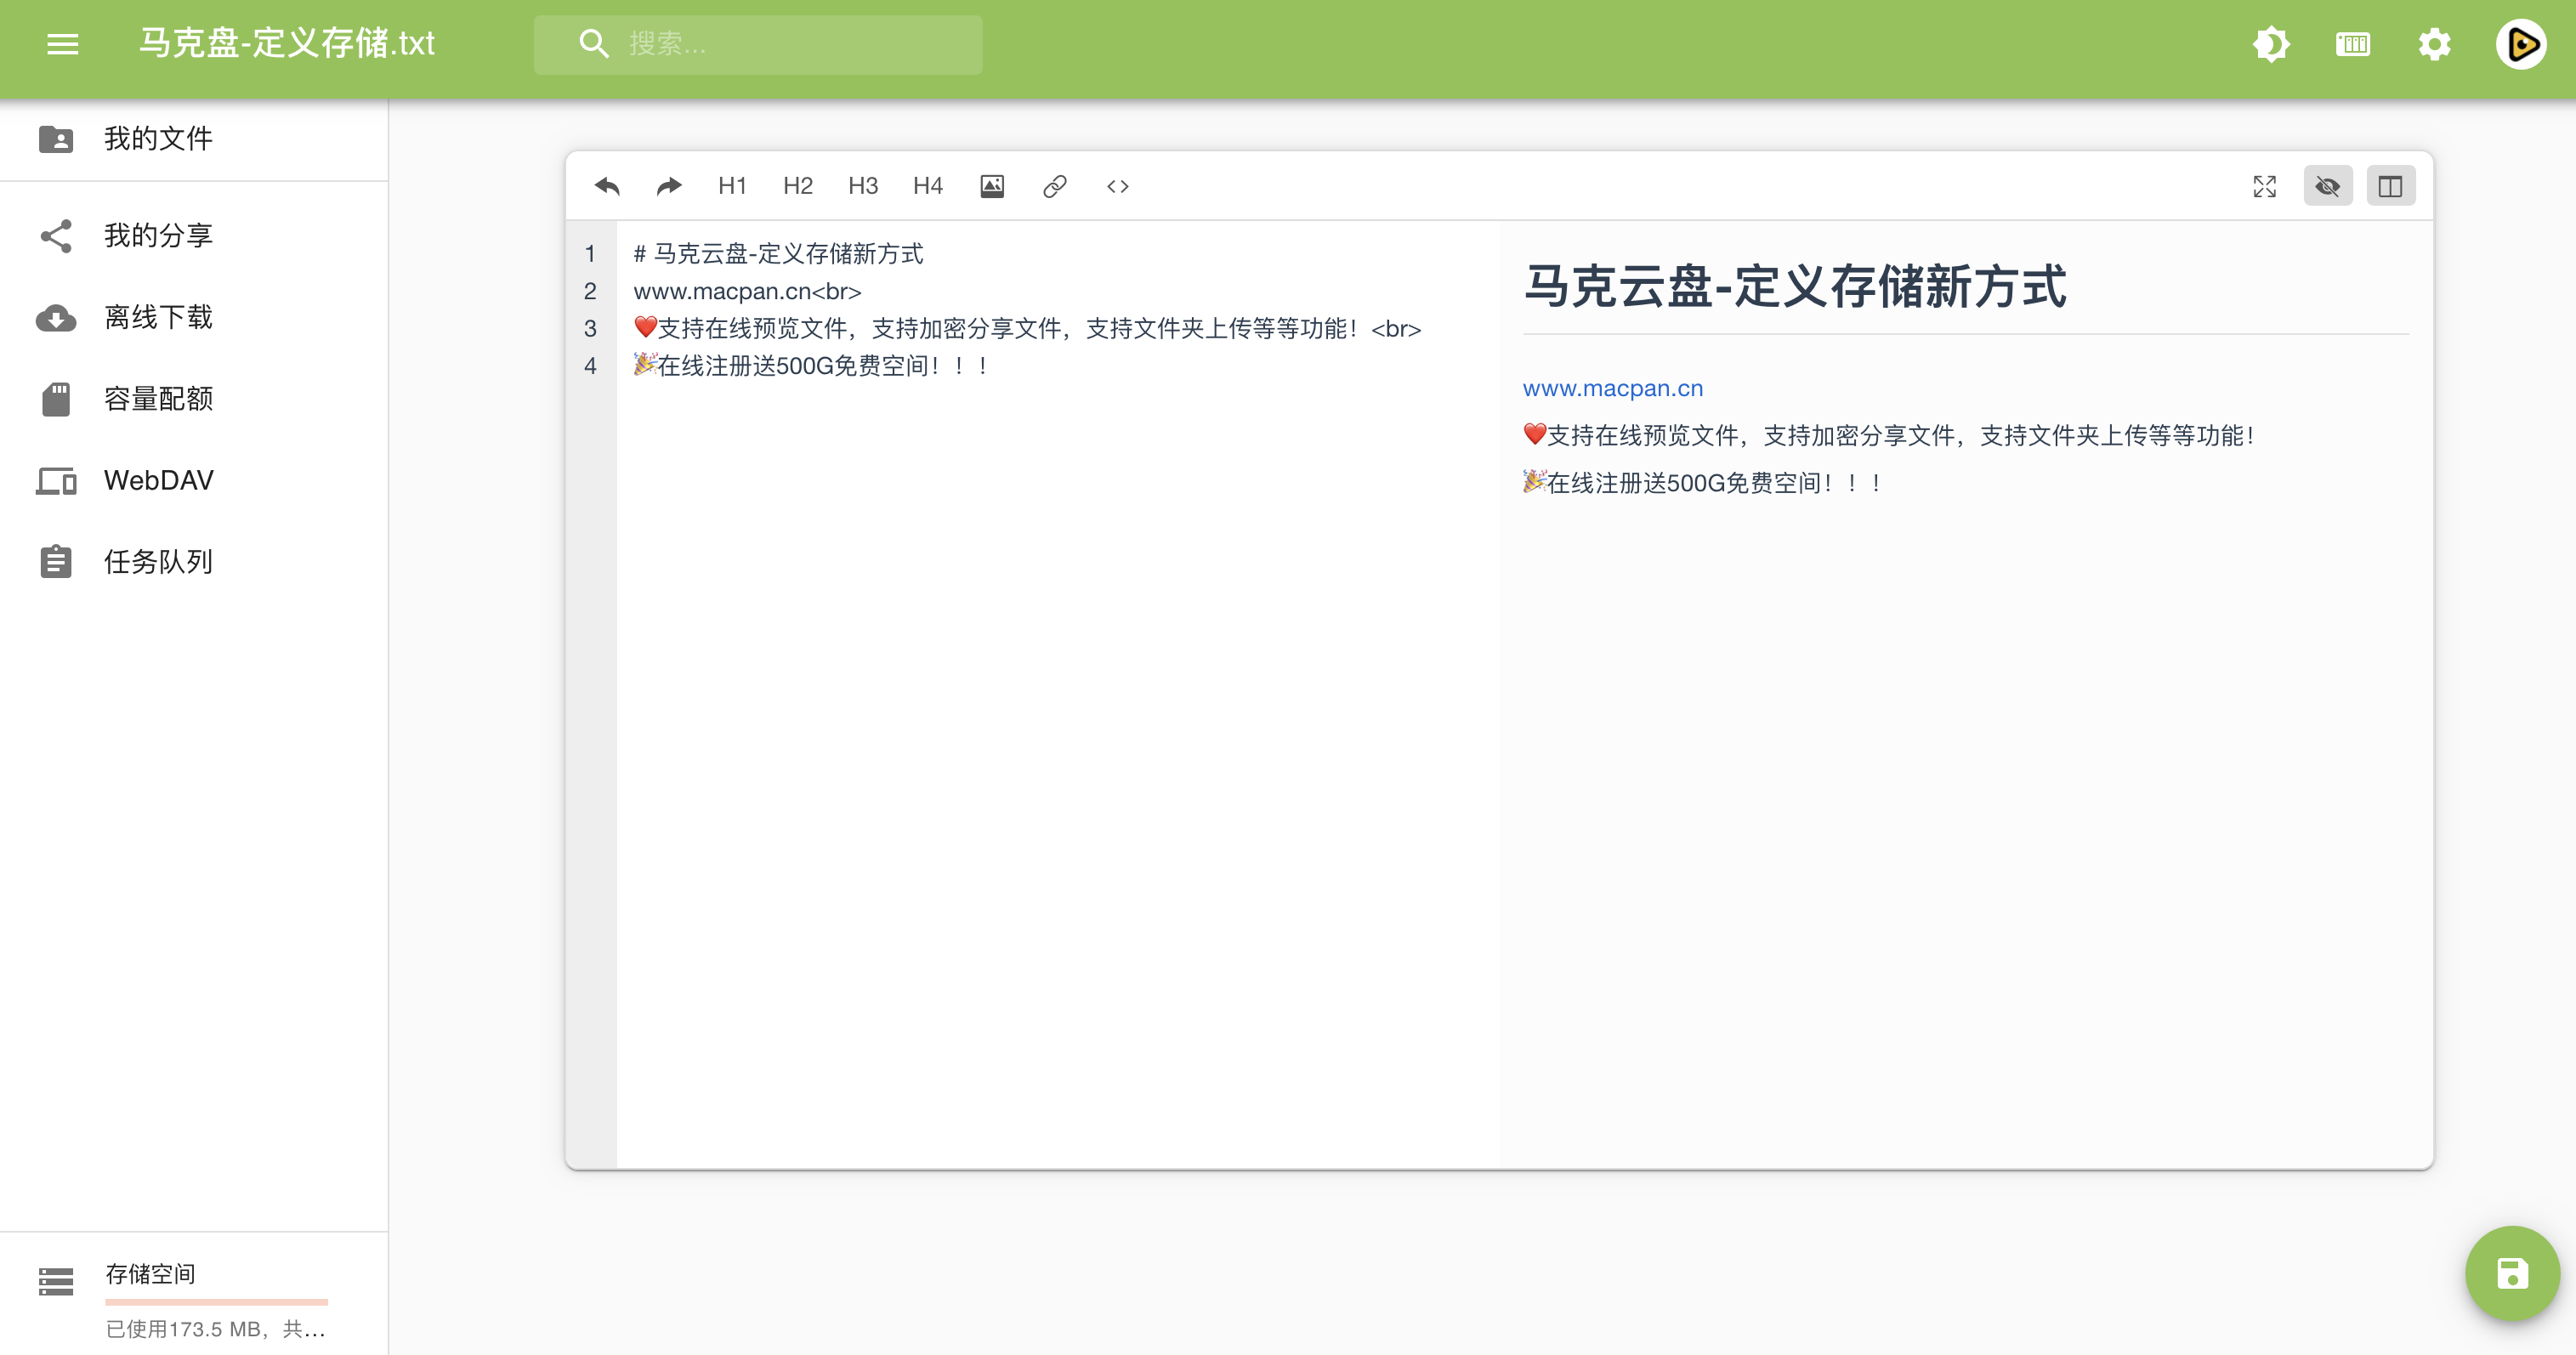Toggle the split-pane editor view
Viewport: 2576px width, 1355px height.
coord(2390,186)
